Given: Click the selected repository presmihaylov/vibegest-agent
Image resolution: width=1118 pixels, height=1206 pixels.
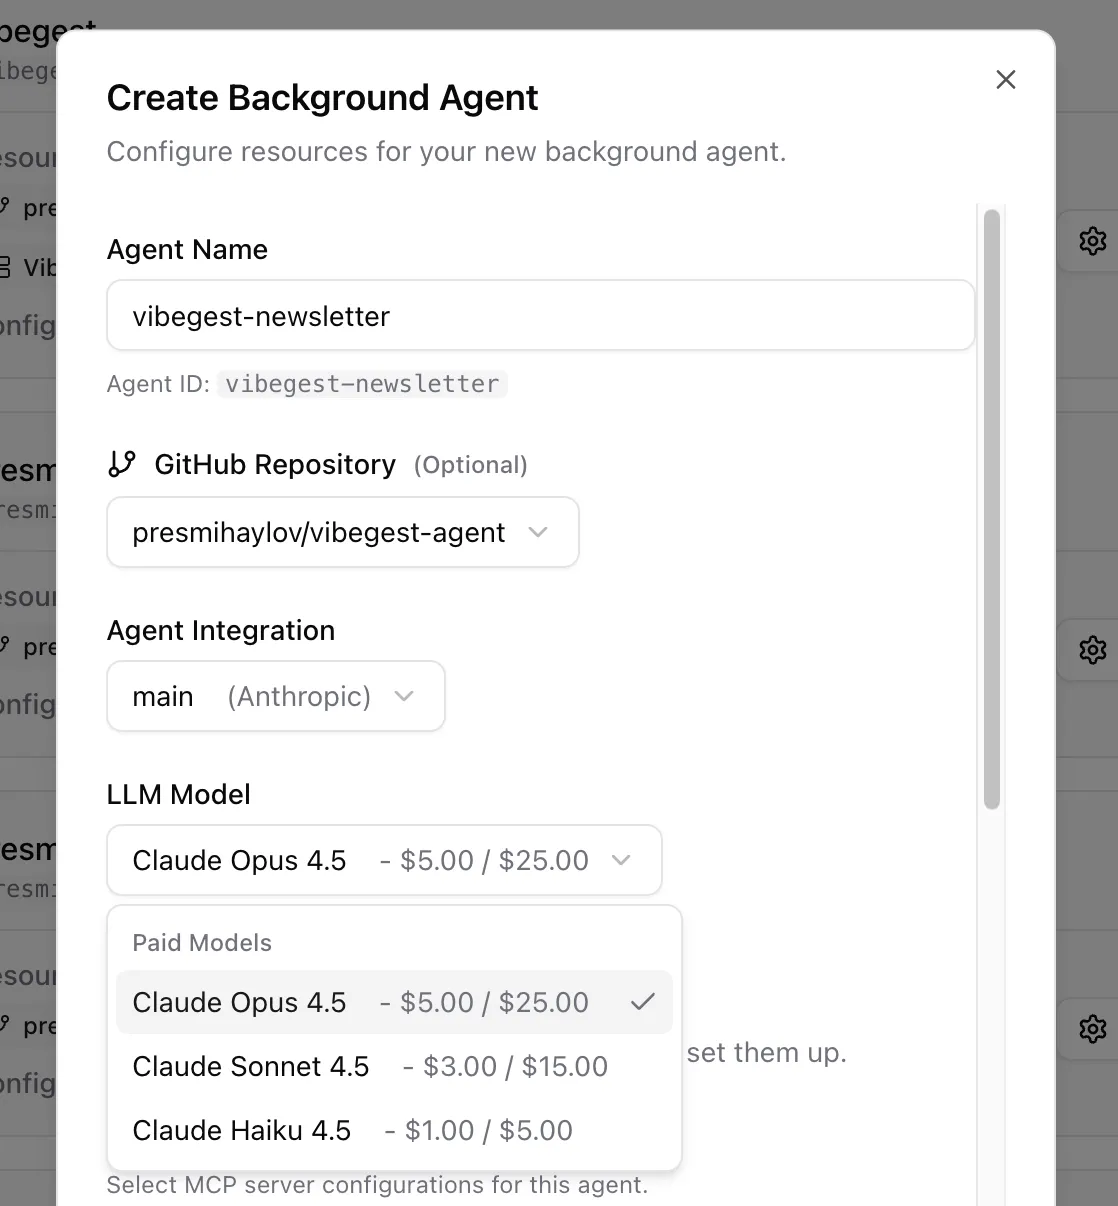Looking at the screenshot, I should click(x=318, y=532).
